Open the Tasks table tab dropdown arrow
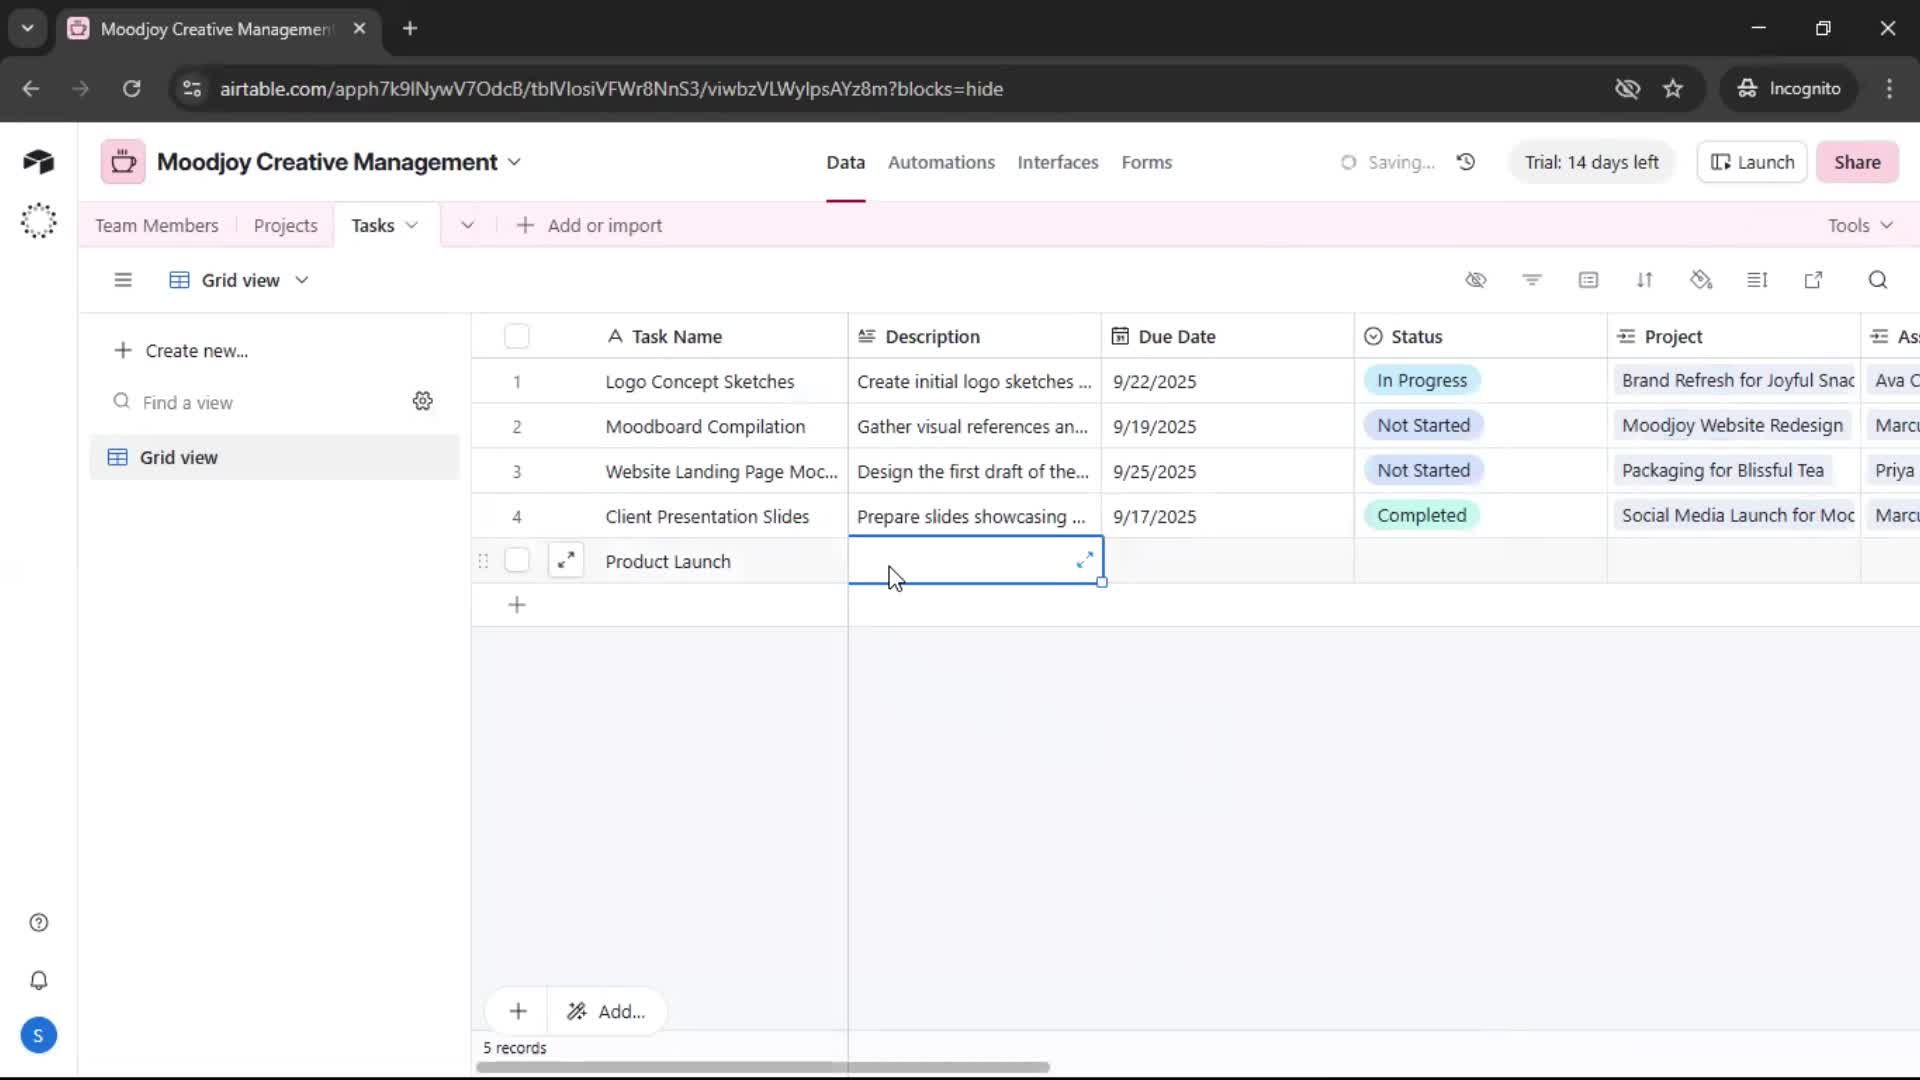This screenshot has height=1080, width=1920. 412,226
